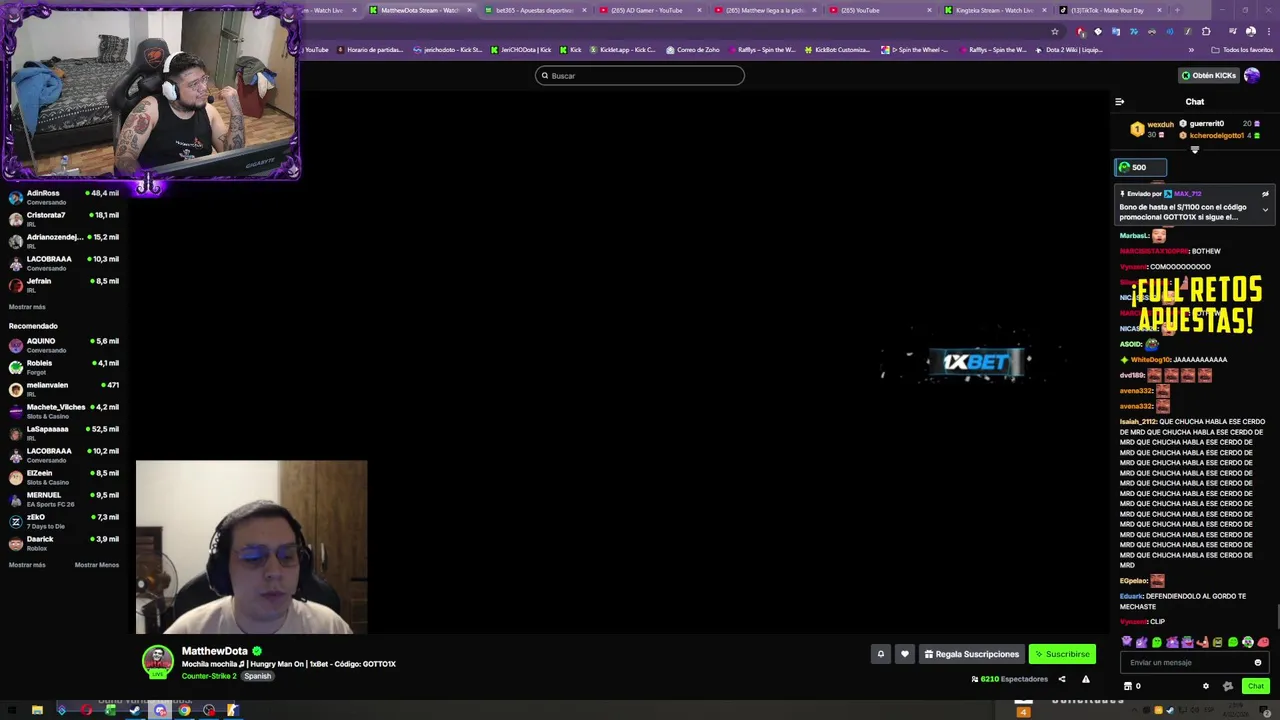Open zEkO recommended channel
This screenshot has width=1280, height=720.
click(x=64, y=521)
